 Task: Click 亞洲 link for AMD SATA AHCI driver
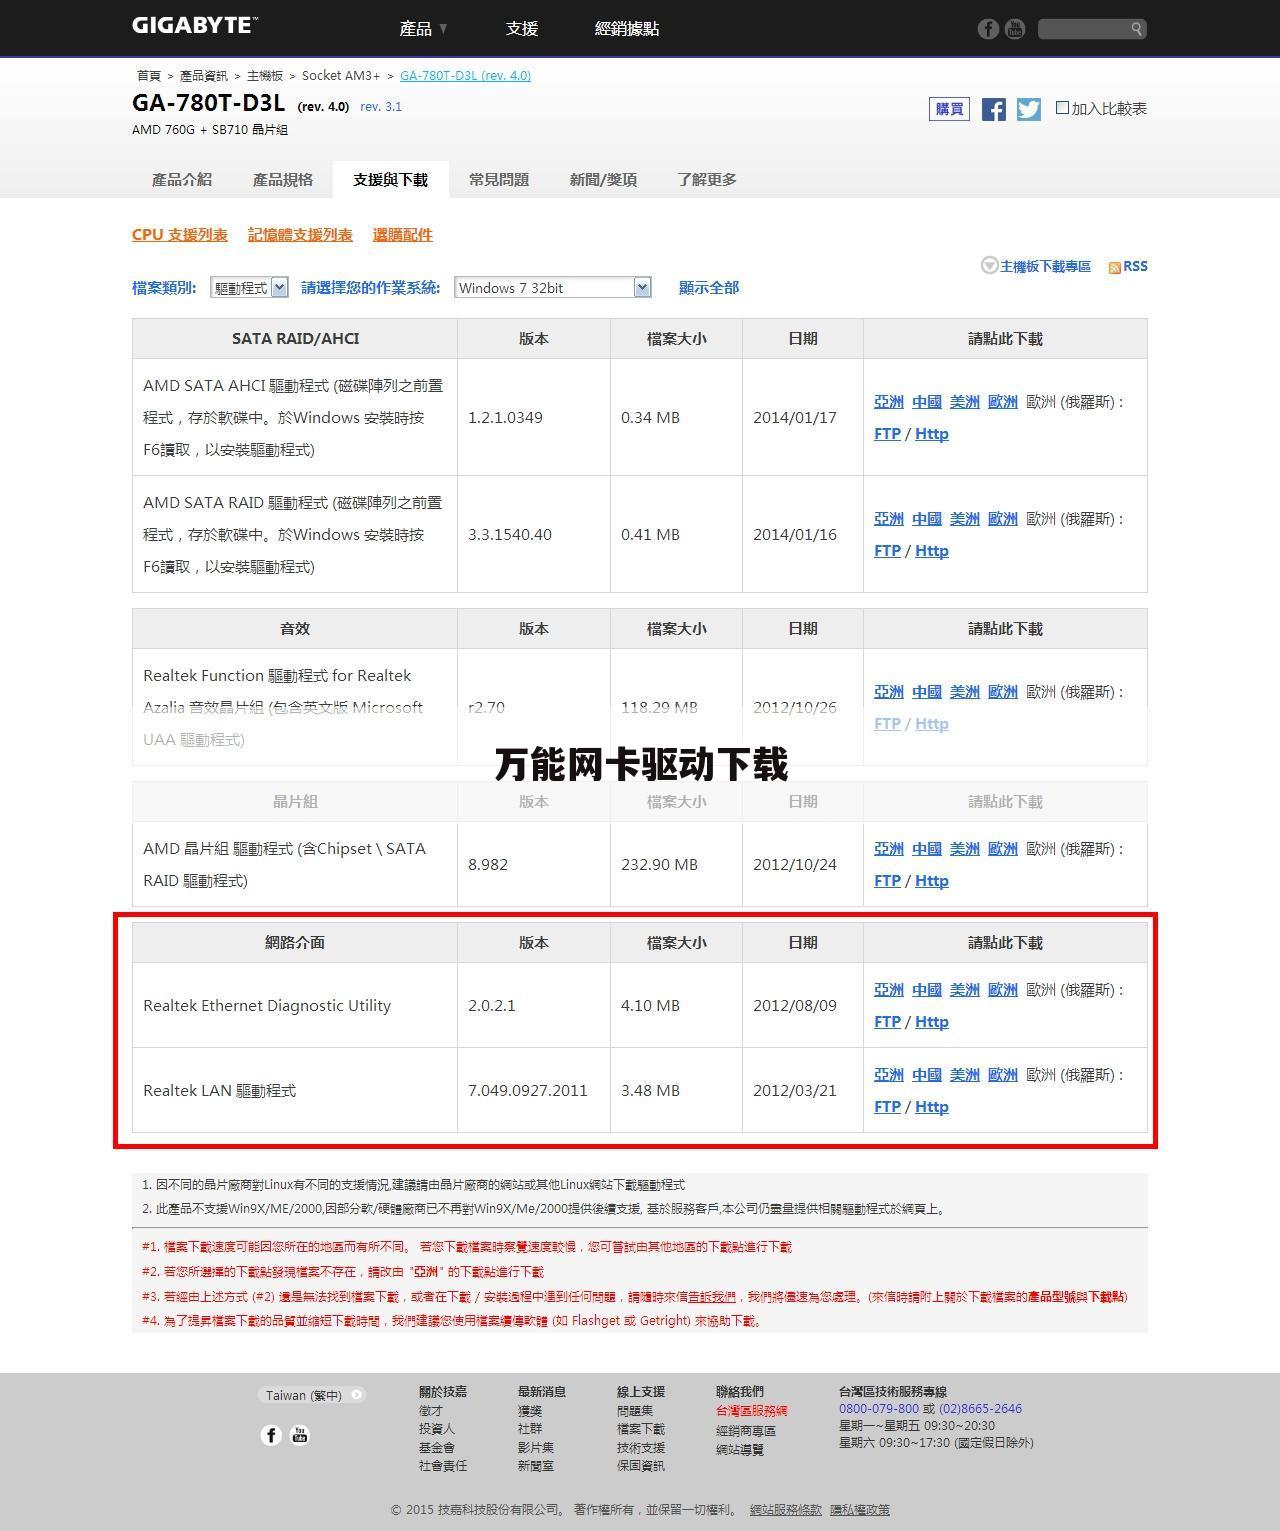889,402
